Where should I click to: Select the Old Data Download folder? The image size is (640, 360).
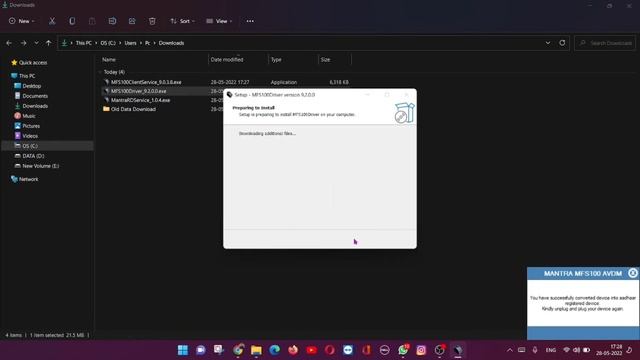click(x=133, y=109)
